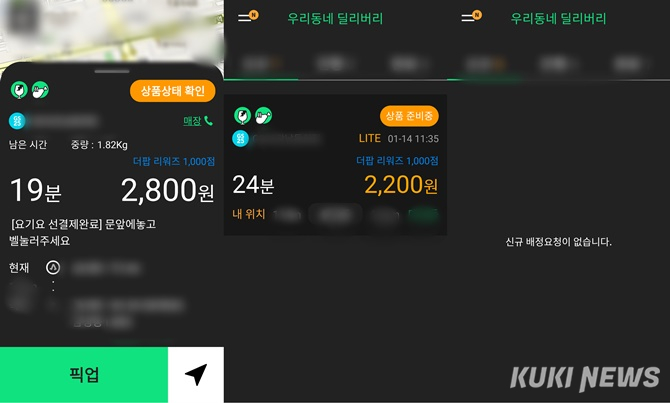Tap the orange 상품상태 확인 button
This screenshot has height=403, width=670.
point(173,91)
